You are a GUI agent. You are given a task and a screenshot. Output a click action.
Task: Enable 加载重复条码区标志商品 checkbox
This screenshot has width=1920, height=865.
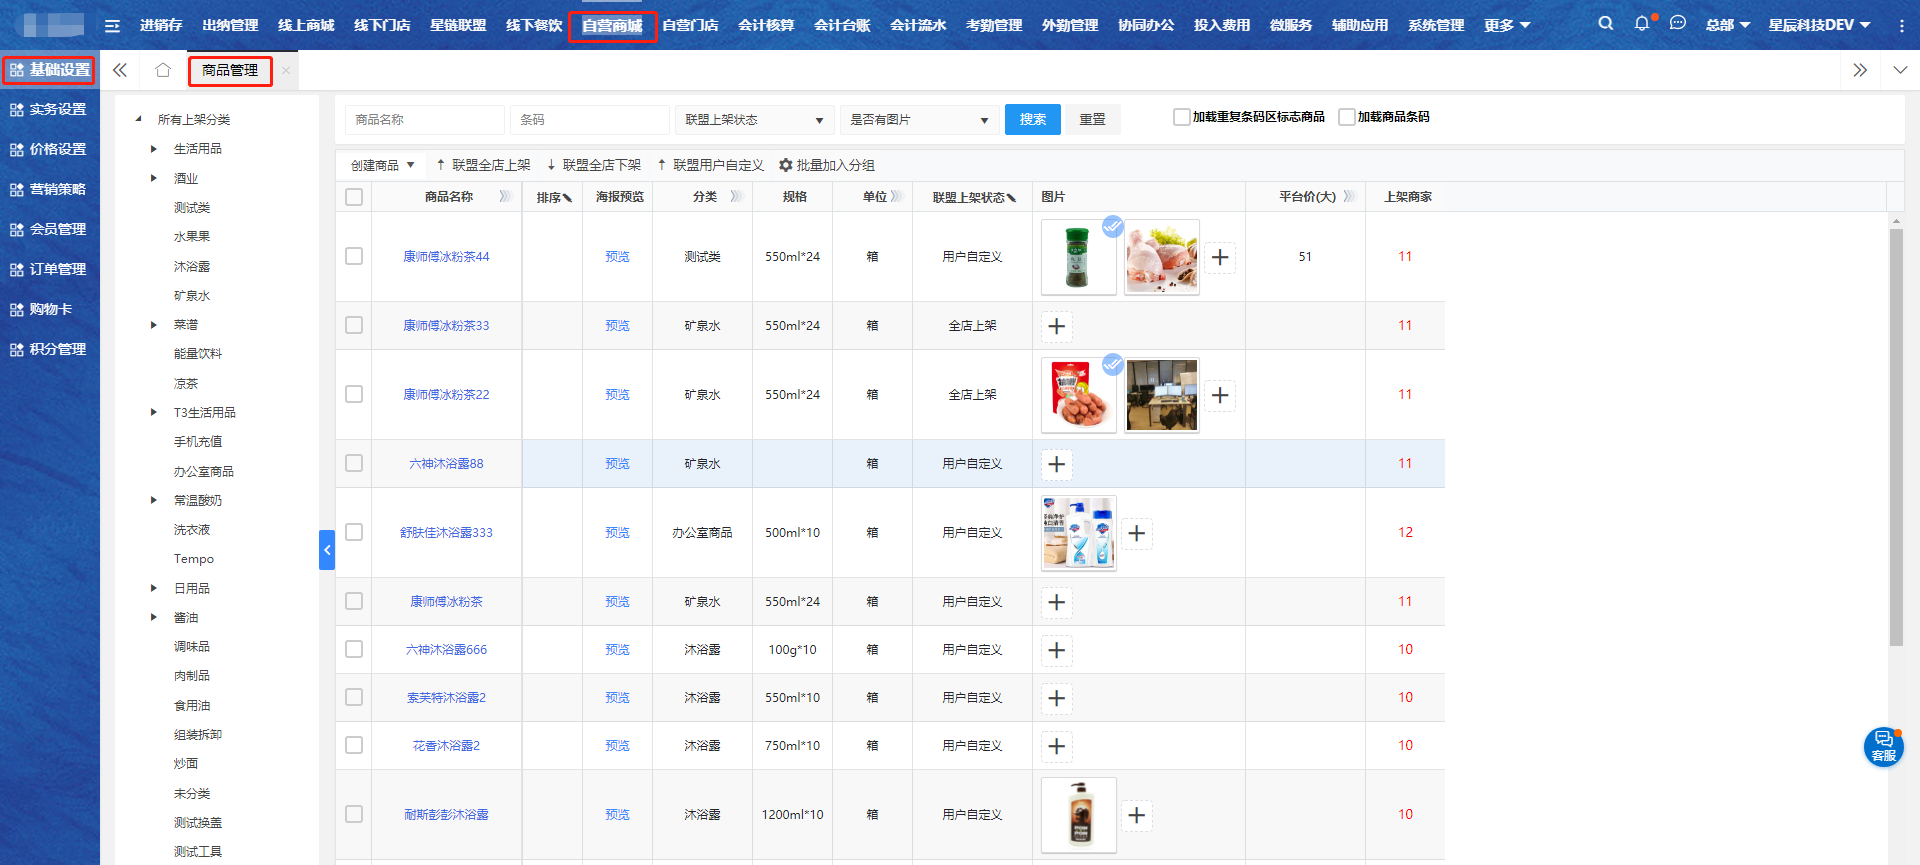point(1181,117)
